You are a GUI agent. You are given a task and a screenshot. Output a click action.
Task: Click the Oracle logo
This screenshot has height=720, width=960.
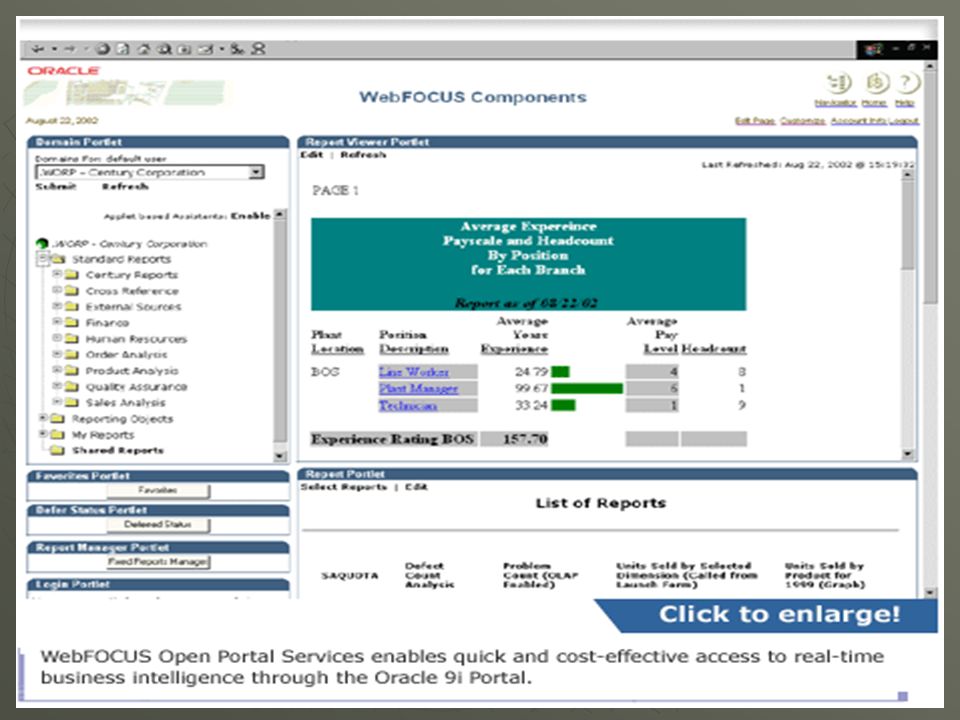pyautogui.click(x=64, y=70)
